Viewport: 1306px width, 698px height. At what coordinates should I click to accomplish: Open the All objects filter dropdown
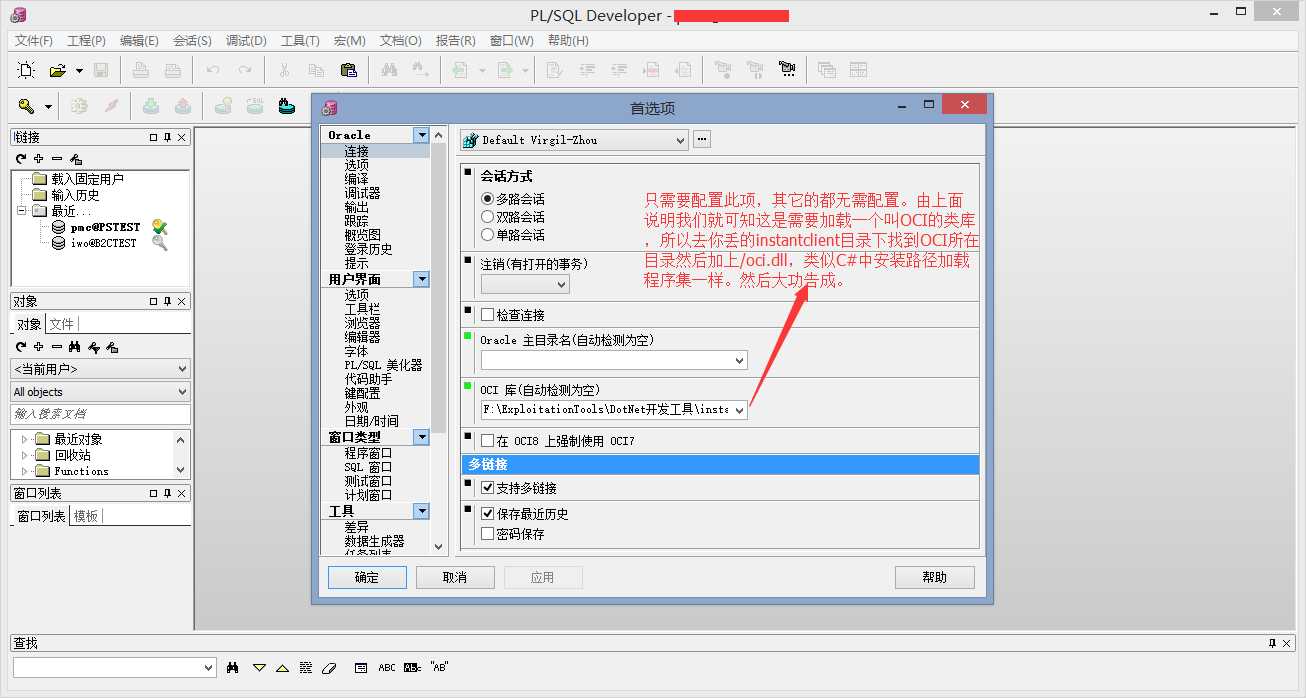tap(182, 392)
